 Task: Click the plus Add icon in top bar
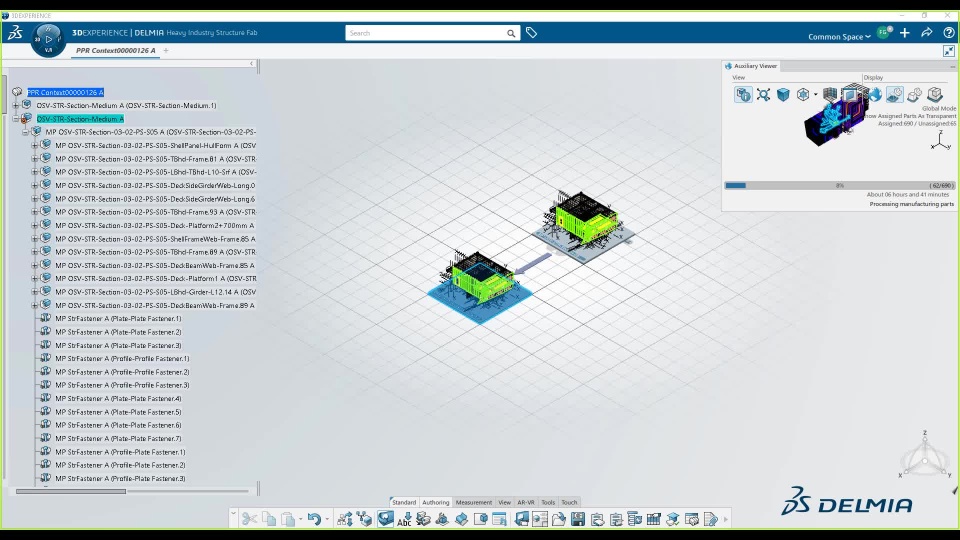click(905, 33)
